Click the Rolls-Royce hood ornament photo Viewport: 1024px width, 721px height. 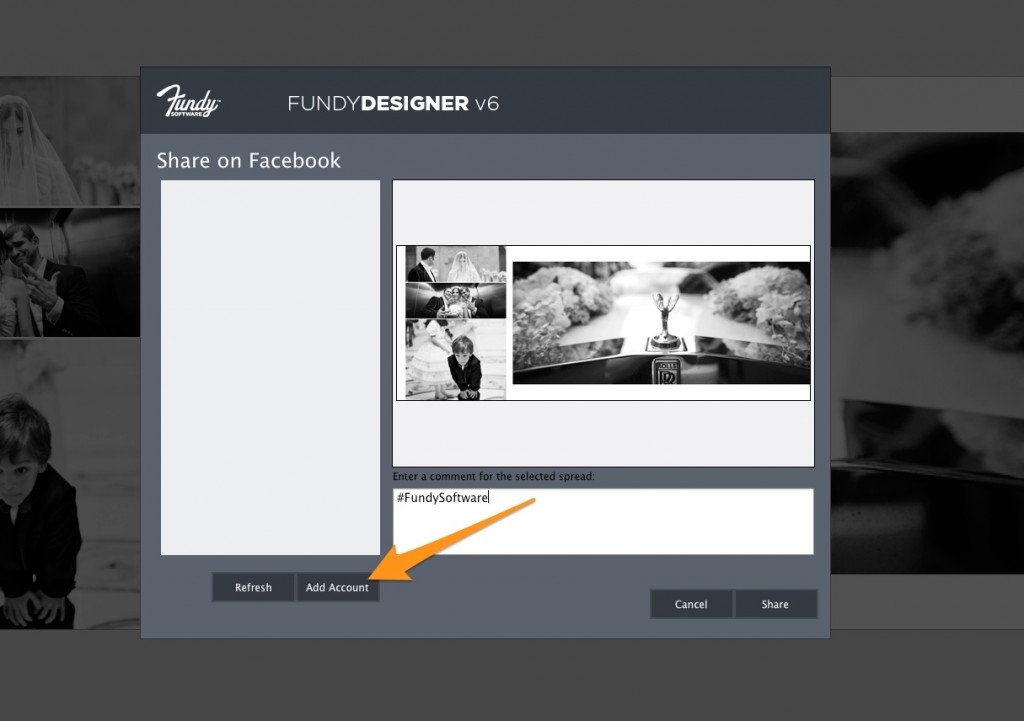coord(662,323)
